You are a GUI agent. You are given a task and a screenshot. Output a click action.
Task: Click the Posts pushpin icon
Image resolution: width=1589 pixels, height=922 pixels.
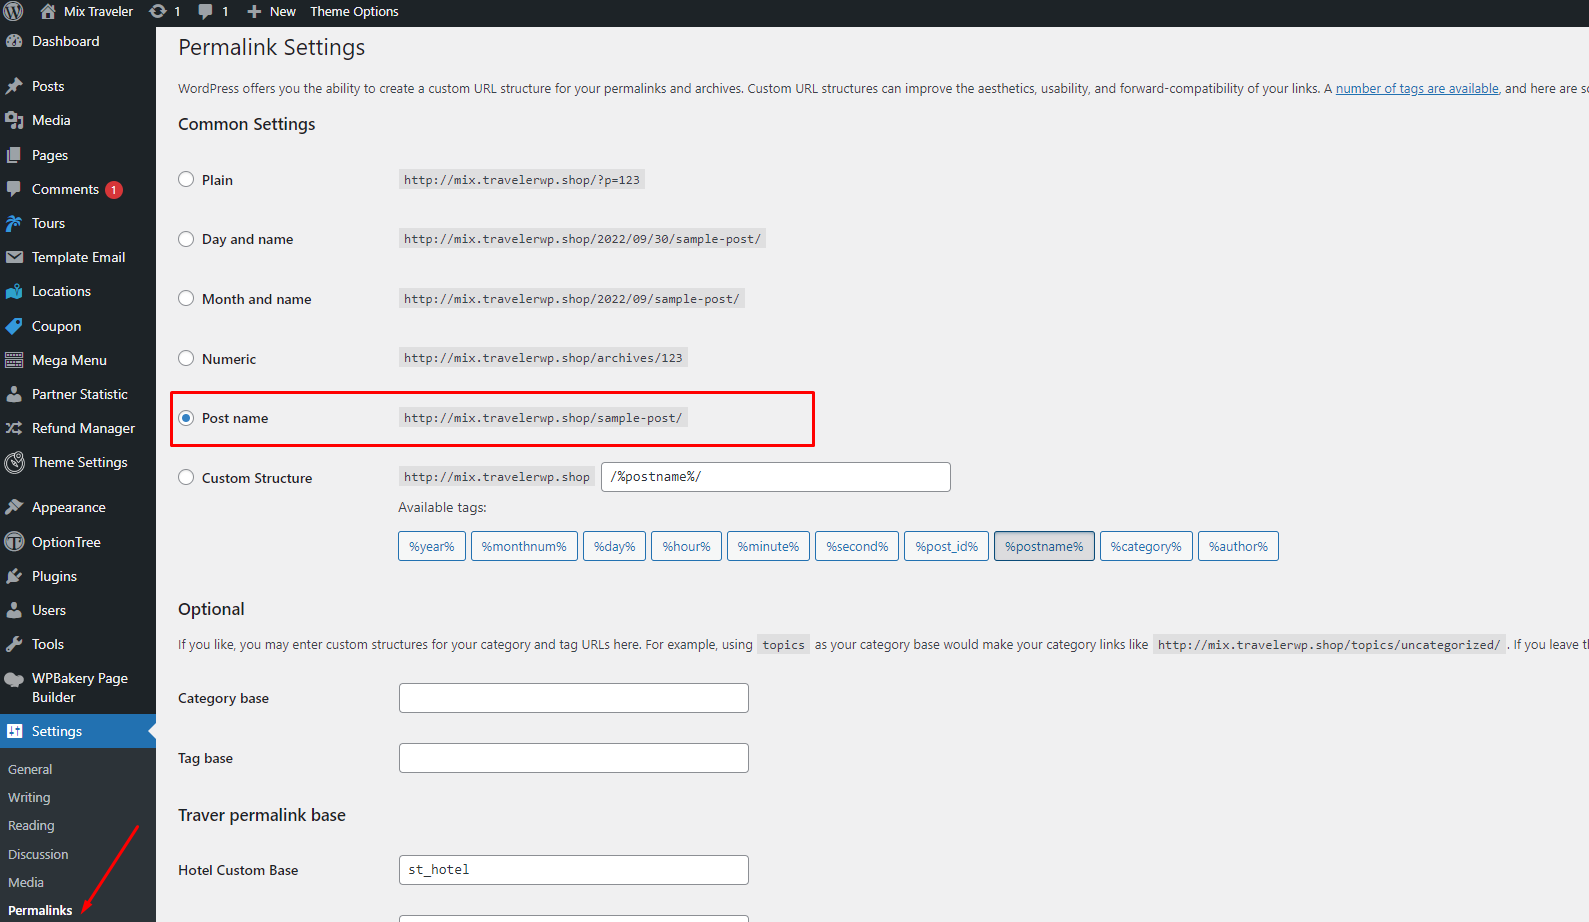coord(14,86)
